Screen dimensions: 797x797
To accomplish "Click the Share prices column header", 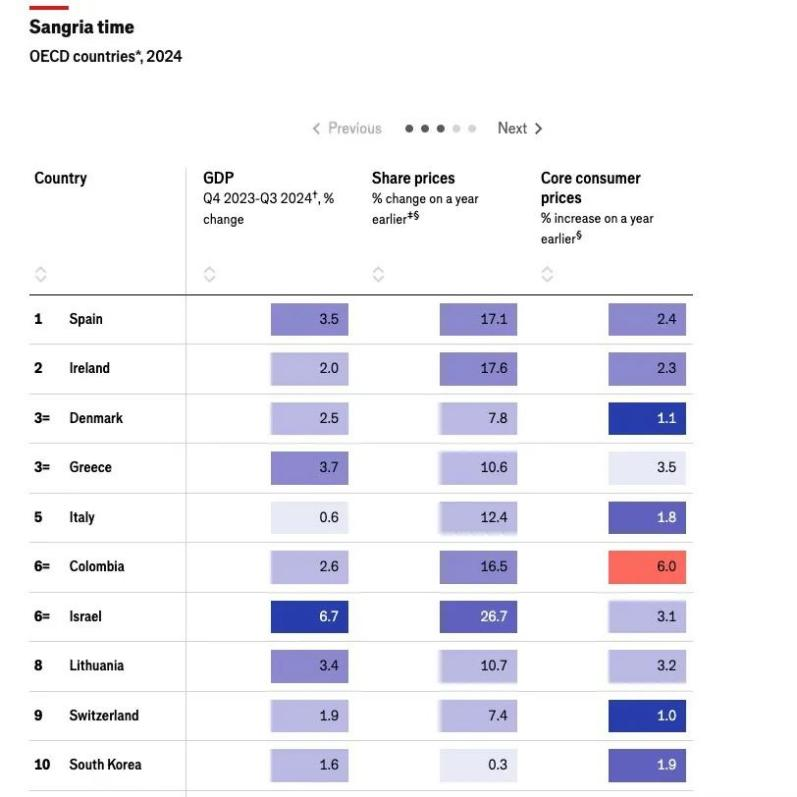I will [x=413, y=178].
